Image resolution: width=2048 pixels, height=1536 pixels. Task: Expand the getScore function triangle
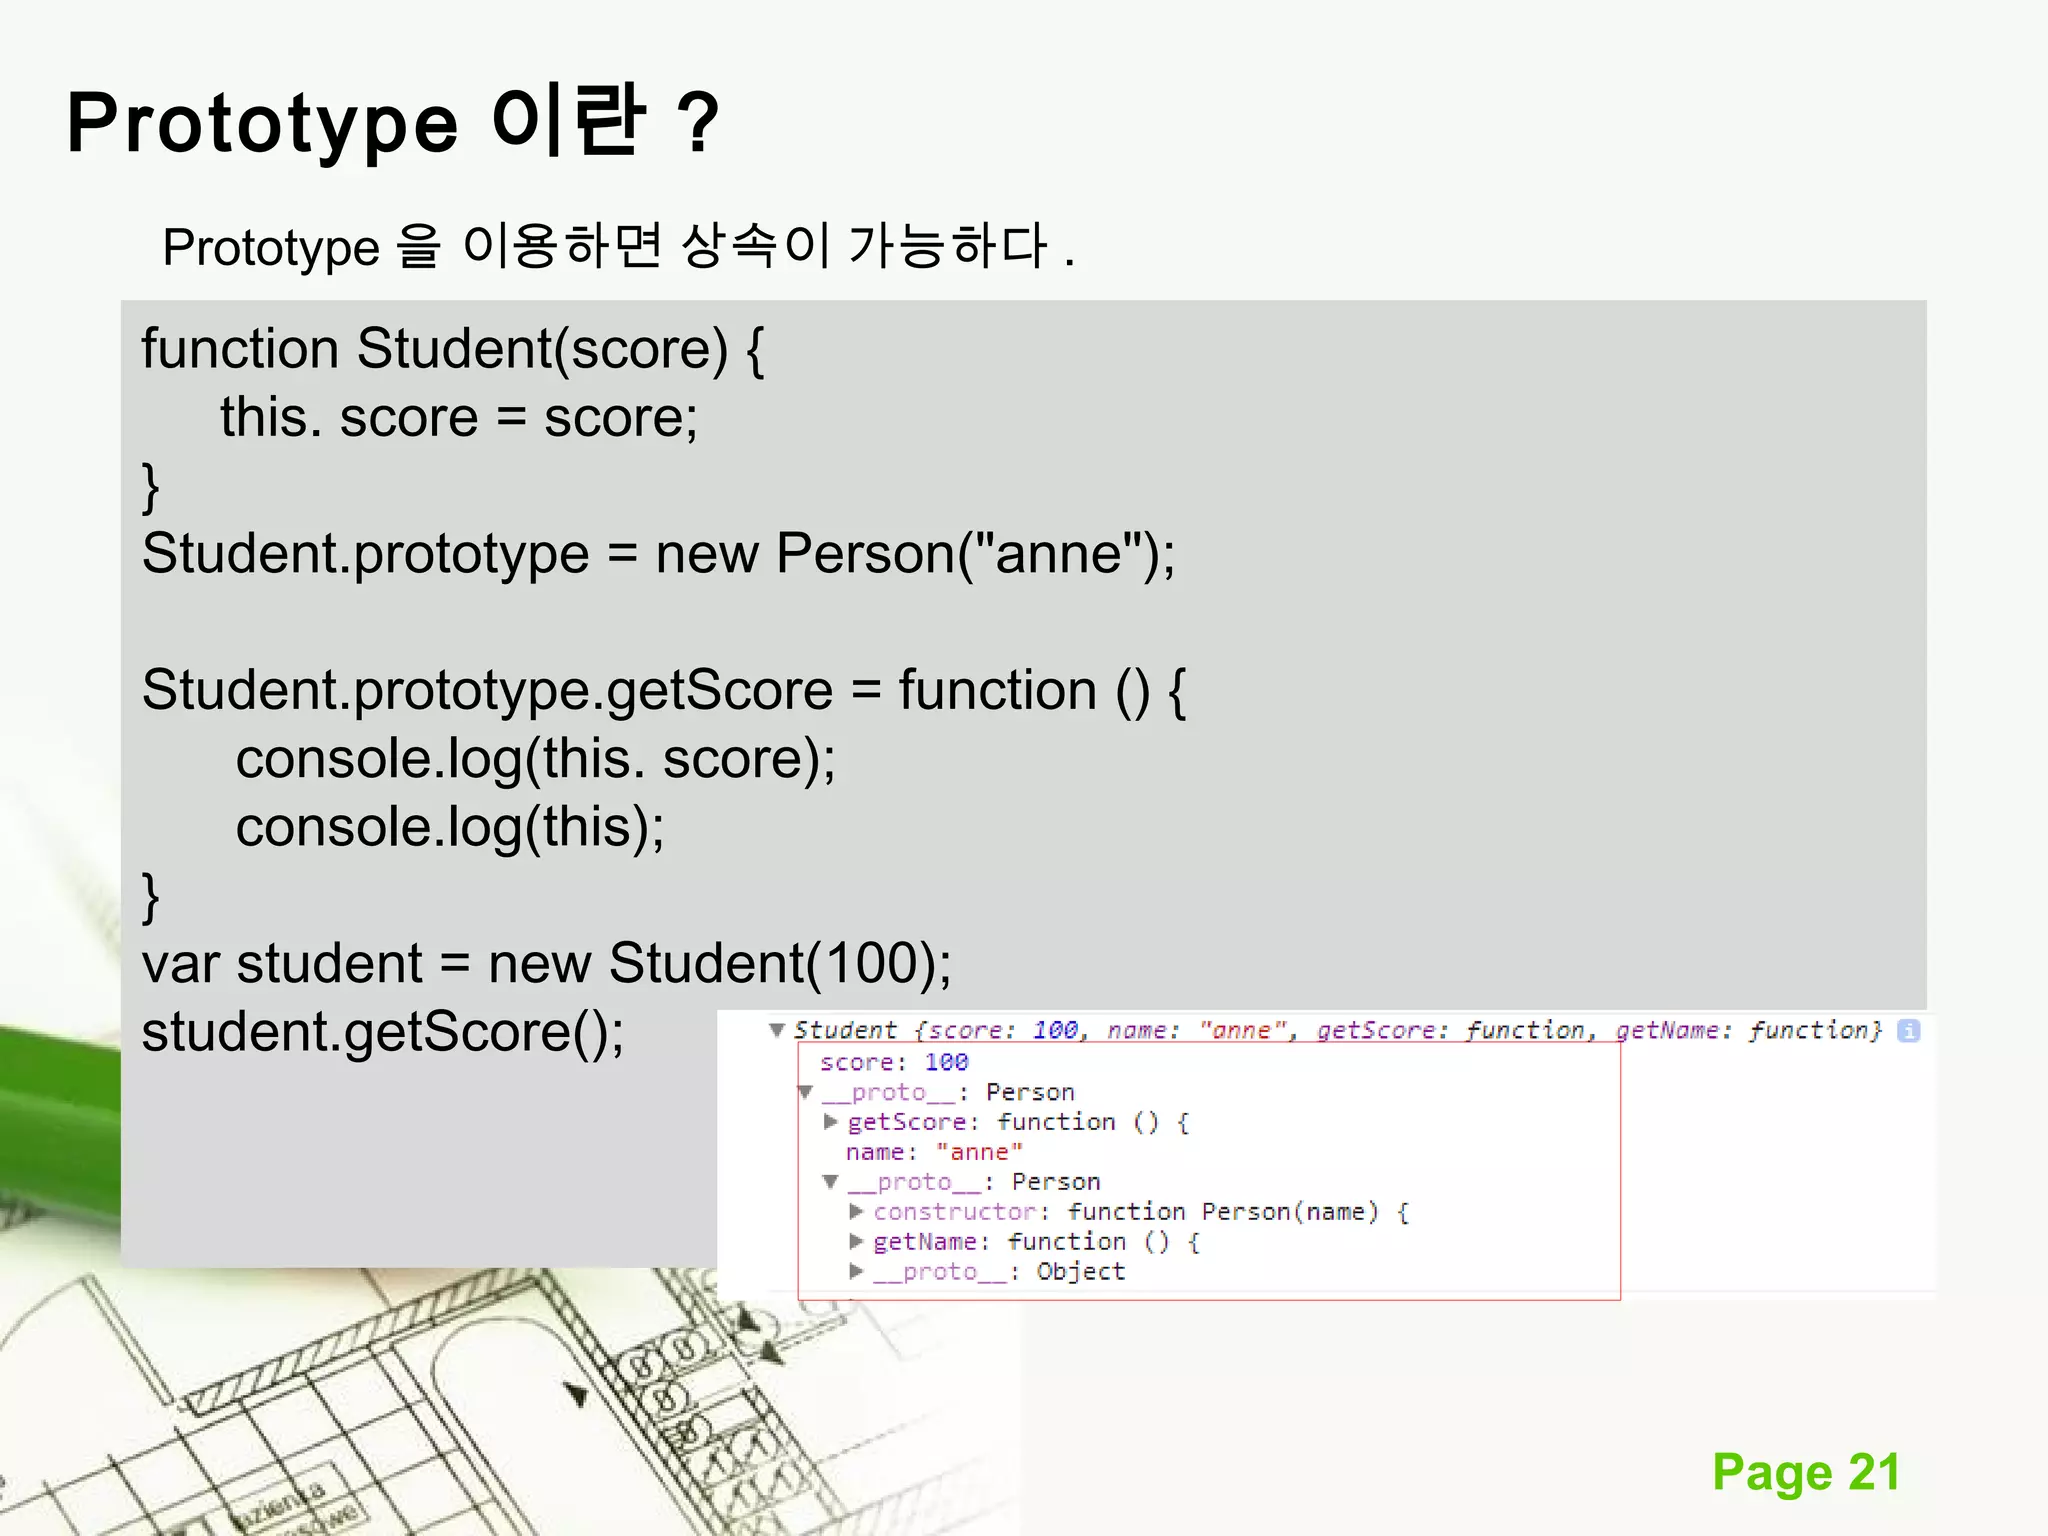[830, 1121]
